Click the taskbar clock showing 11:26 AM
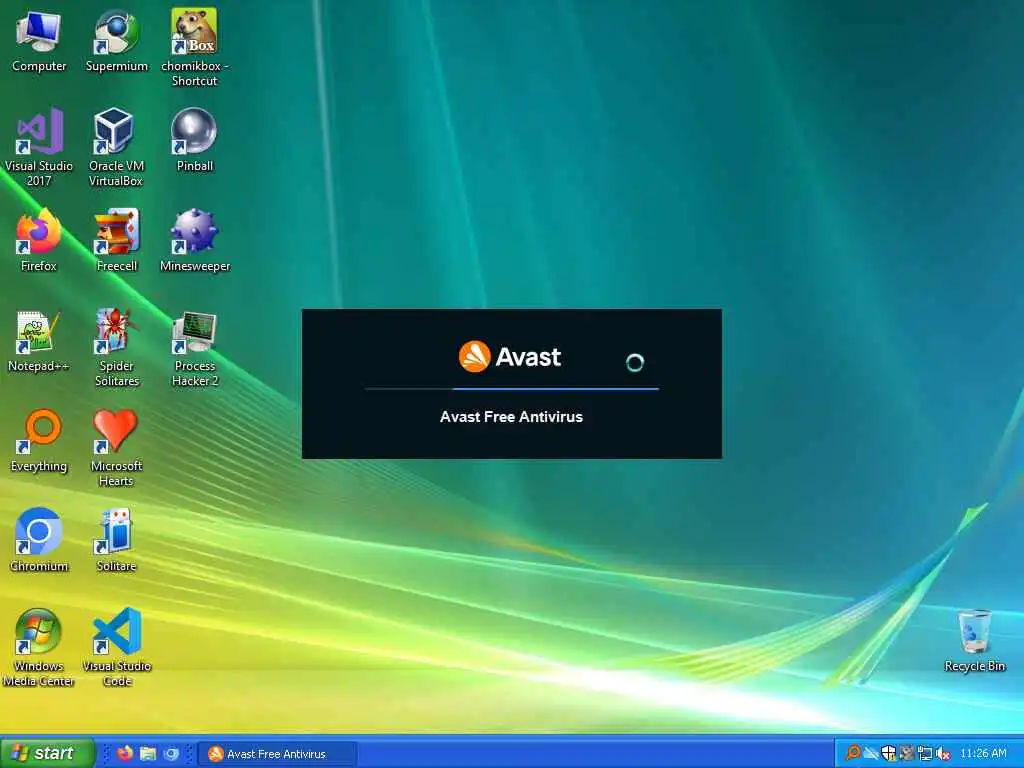The image size is (1024, 768). coord(984,753)
